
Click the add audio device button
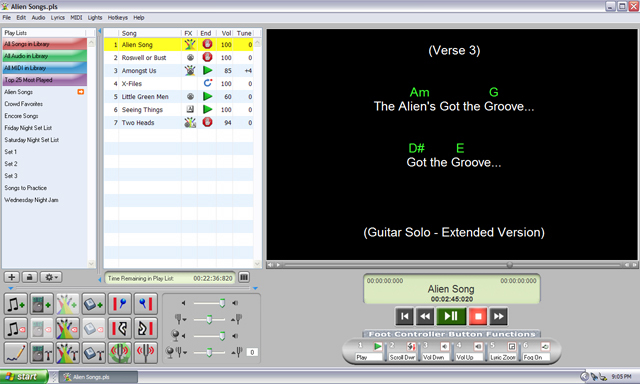(x=42, y=304)
